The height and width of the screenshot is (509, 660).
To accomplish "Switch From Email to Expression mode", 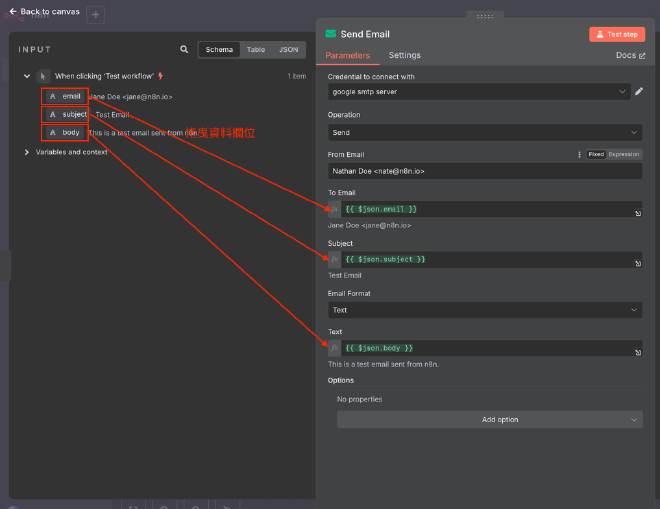I will [x=623, y=154].
